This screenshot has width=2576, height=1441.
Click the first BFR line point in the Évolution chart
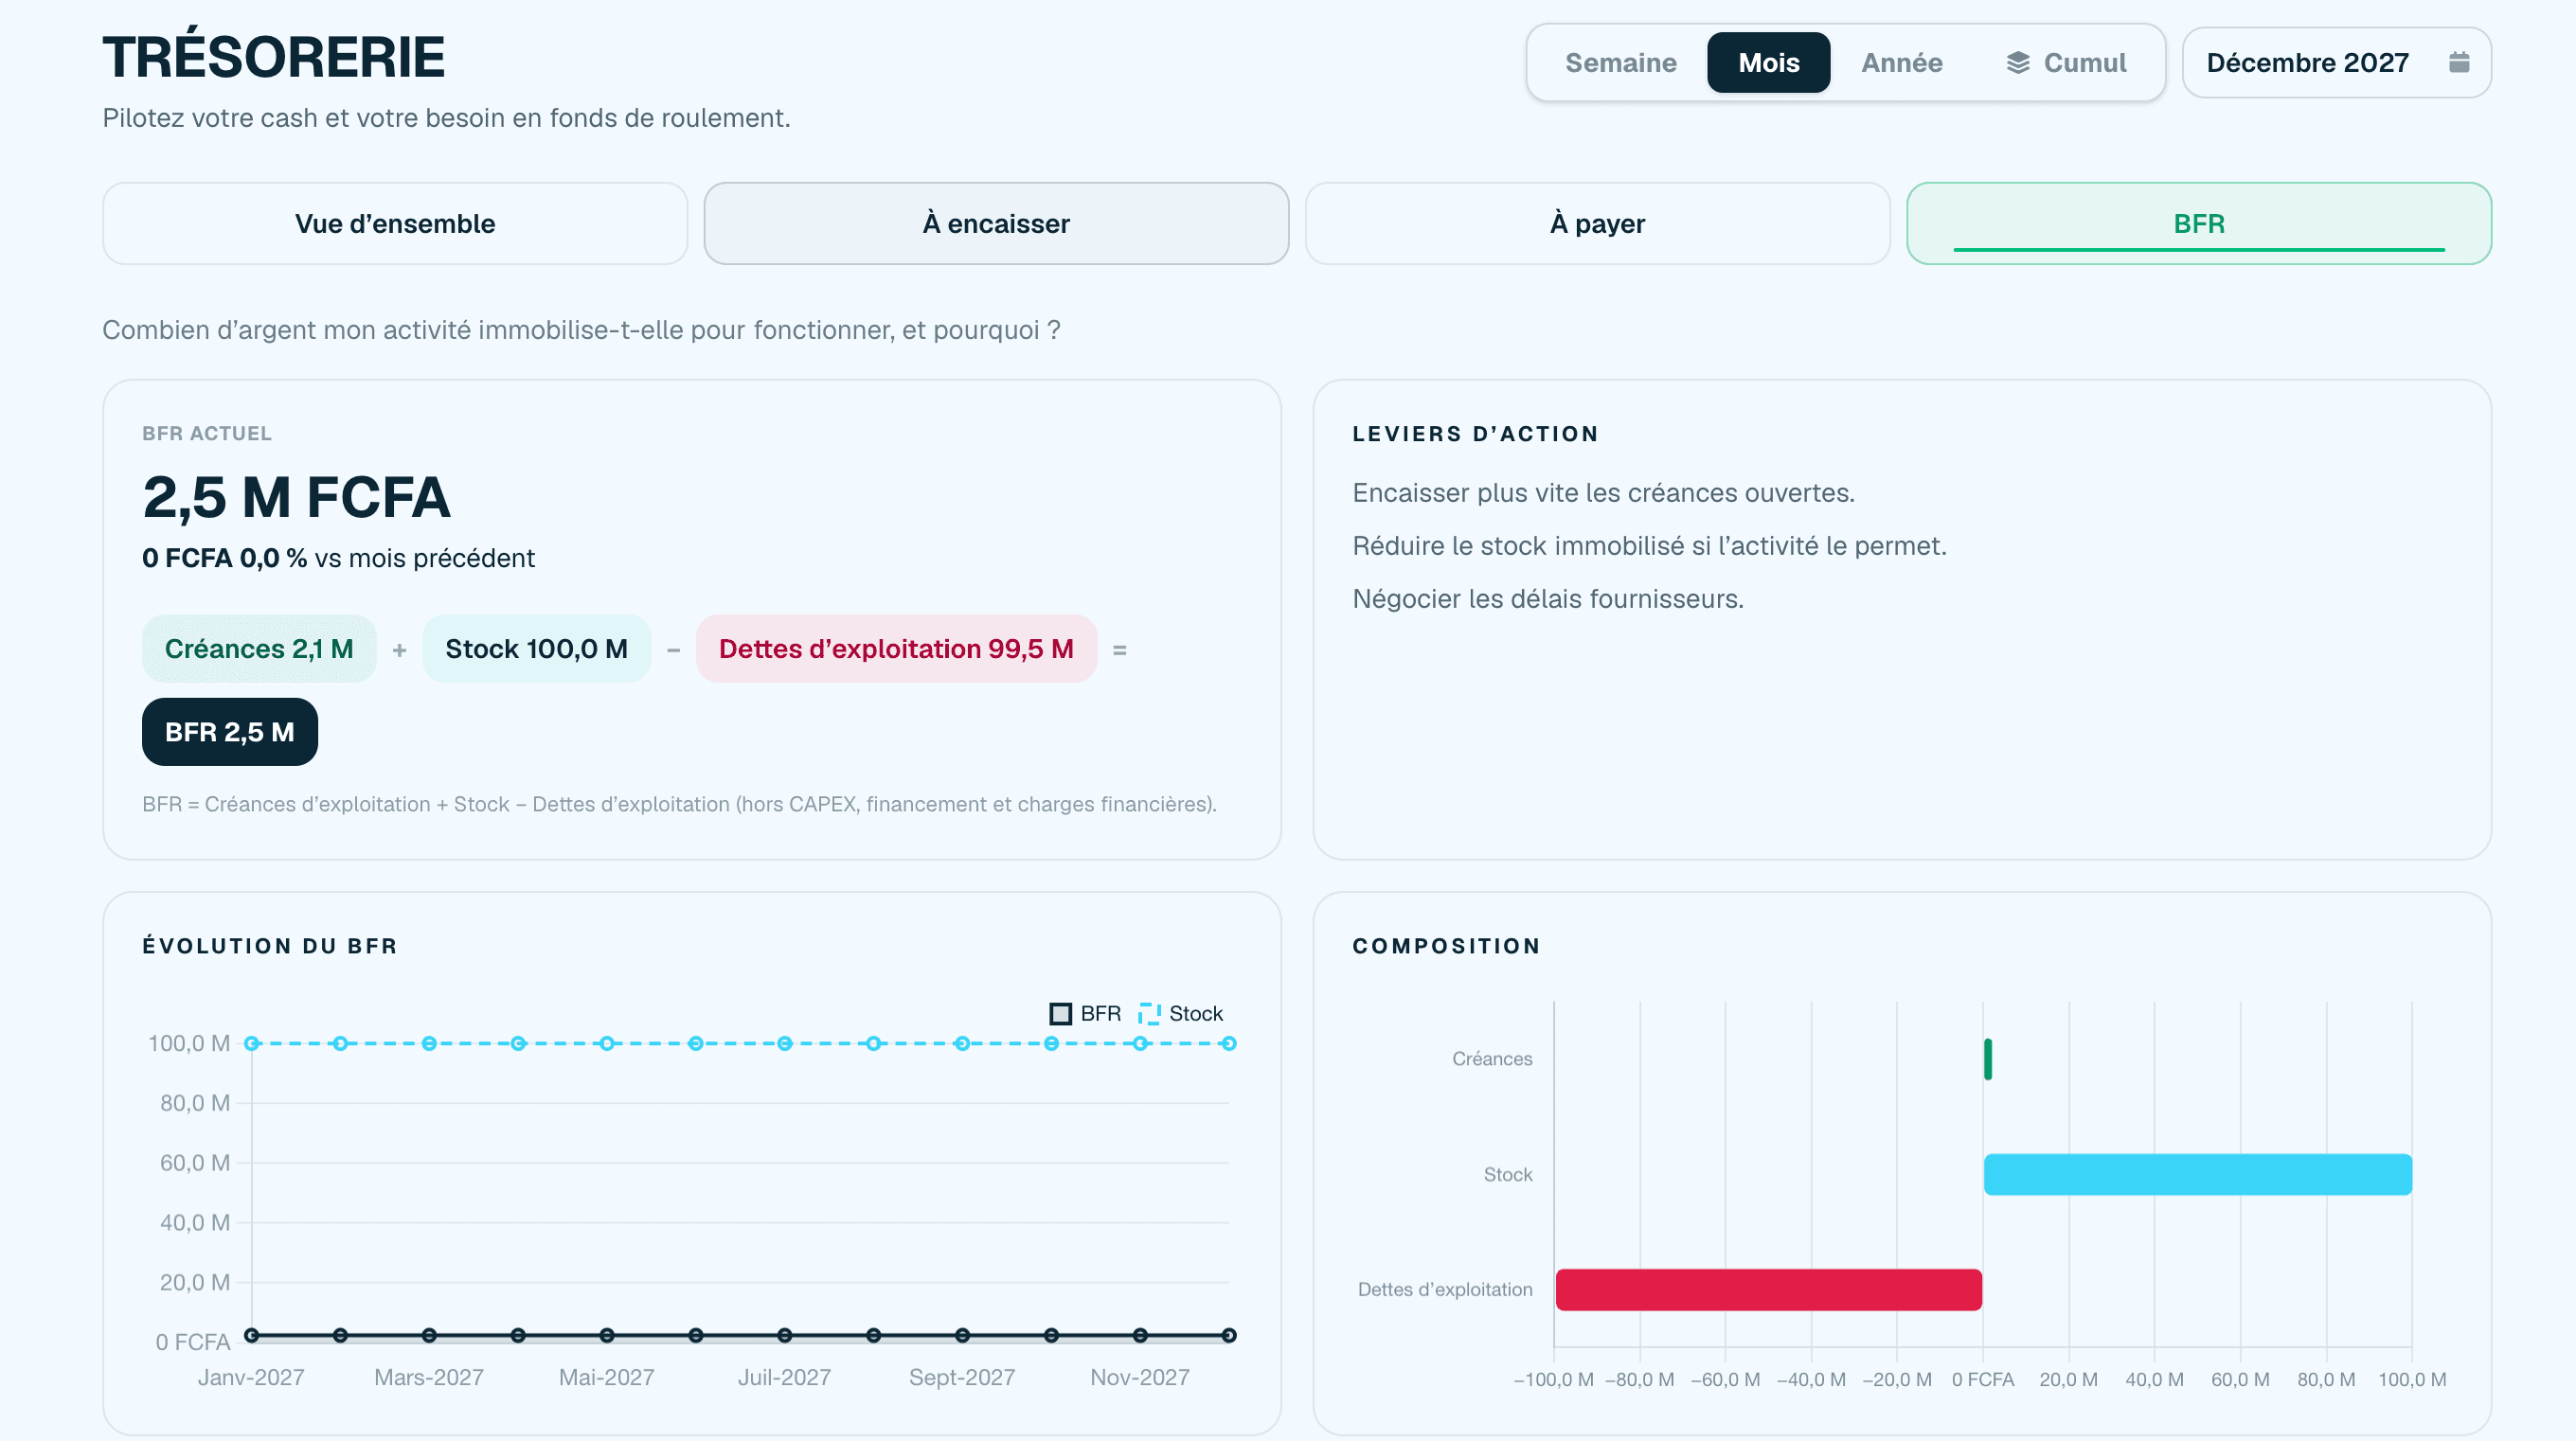(252, 1335)
